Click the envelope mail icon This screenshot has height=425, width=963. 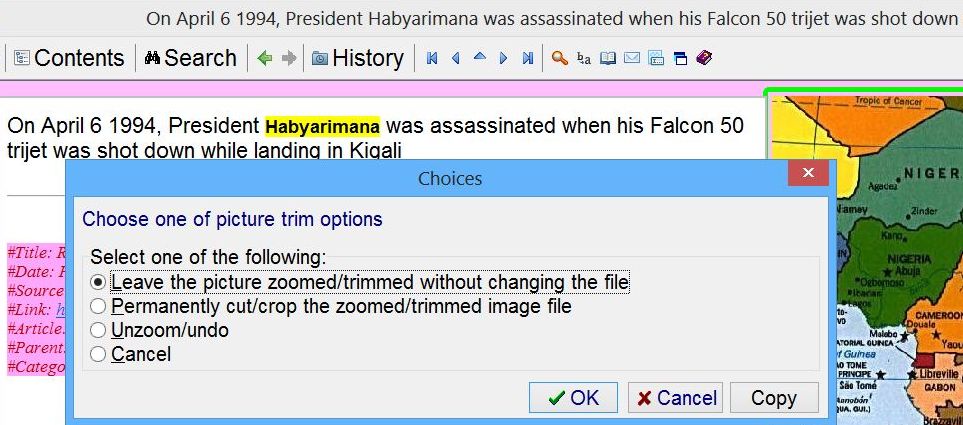coord(632,58)
